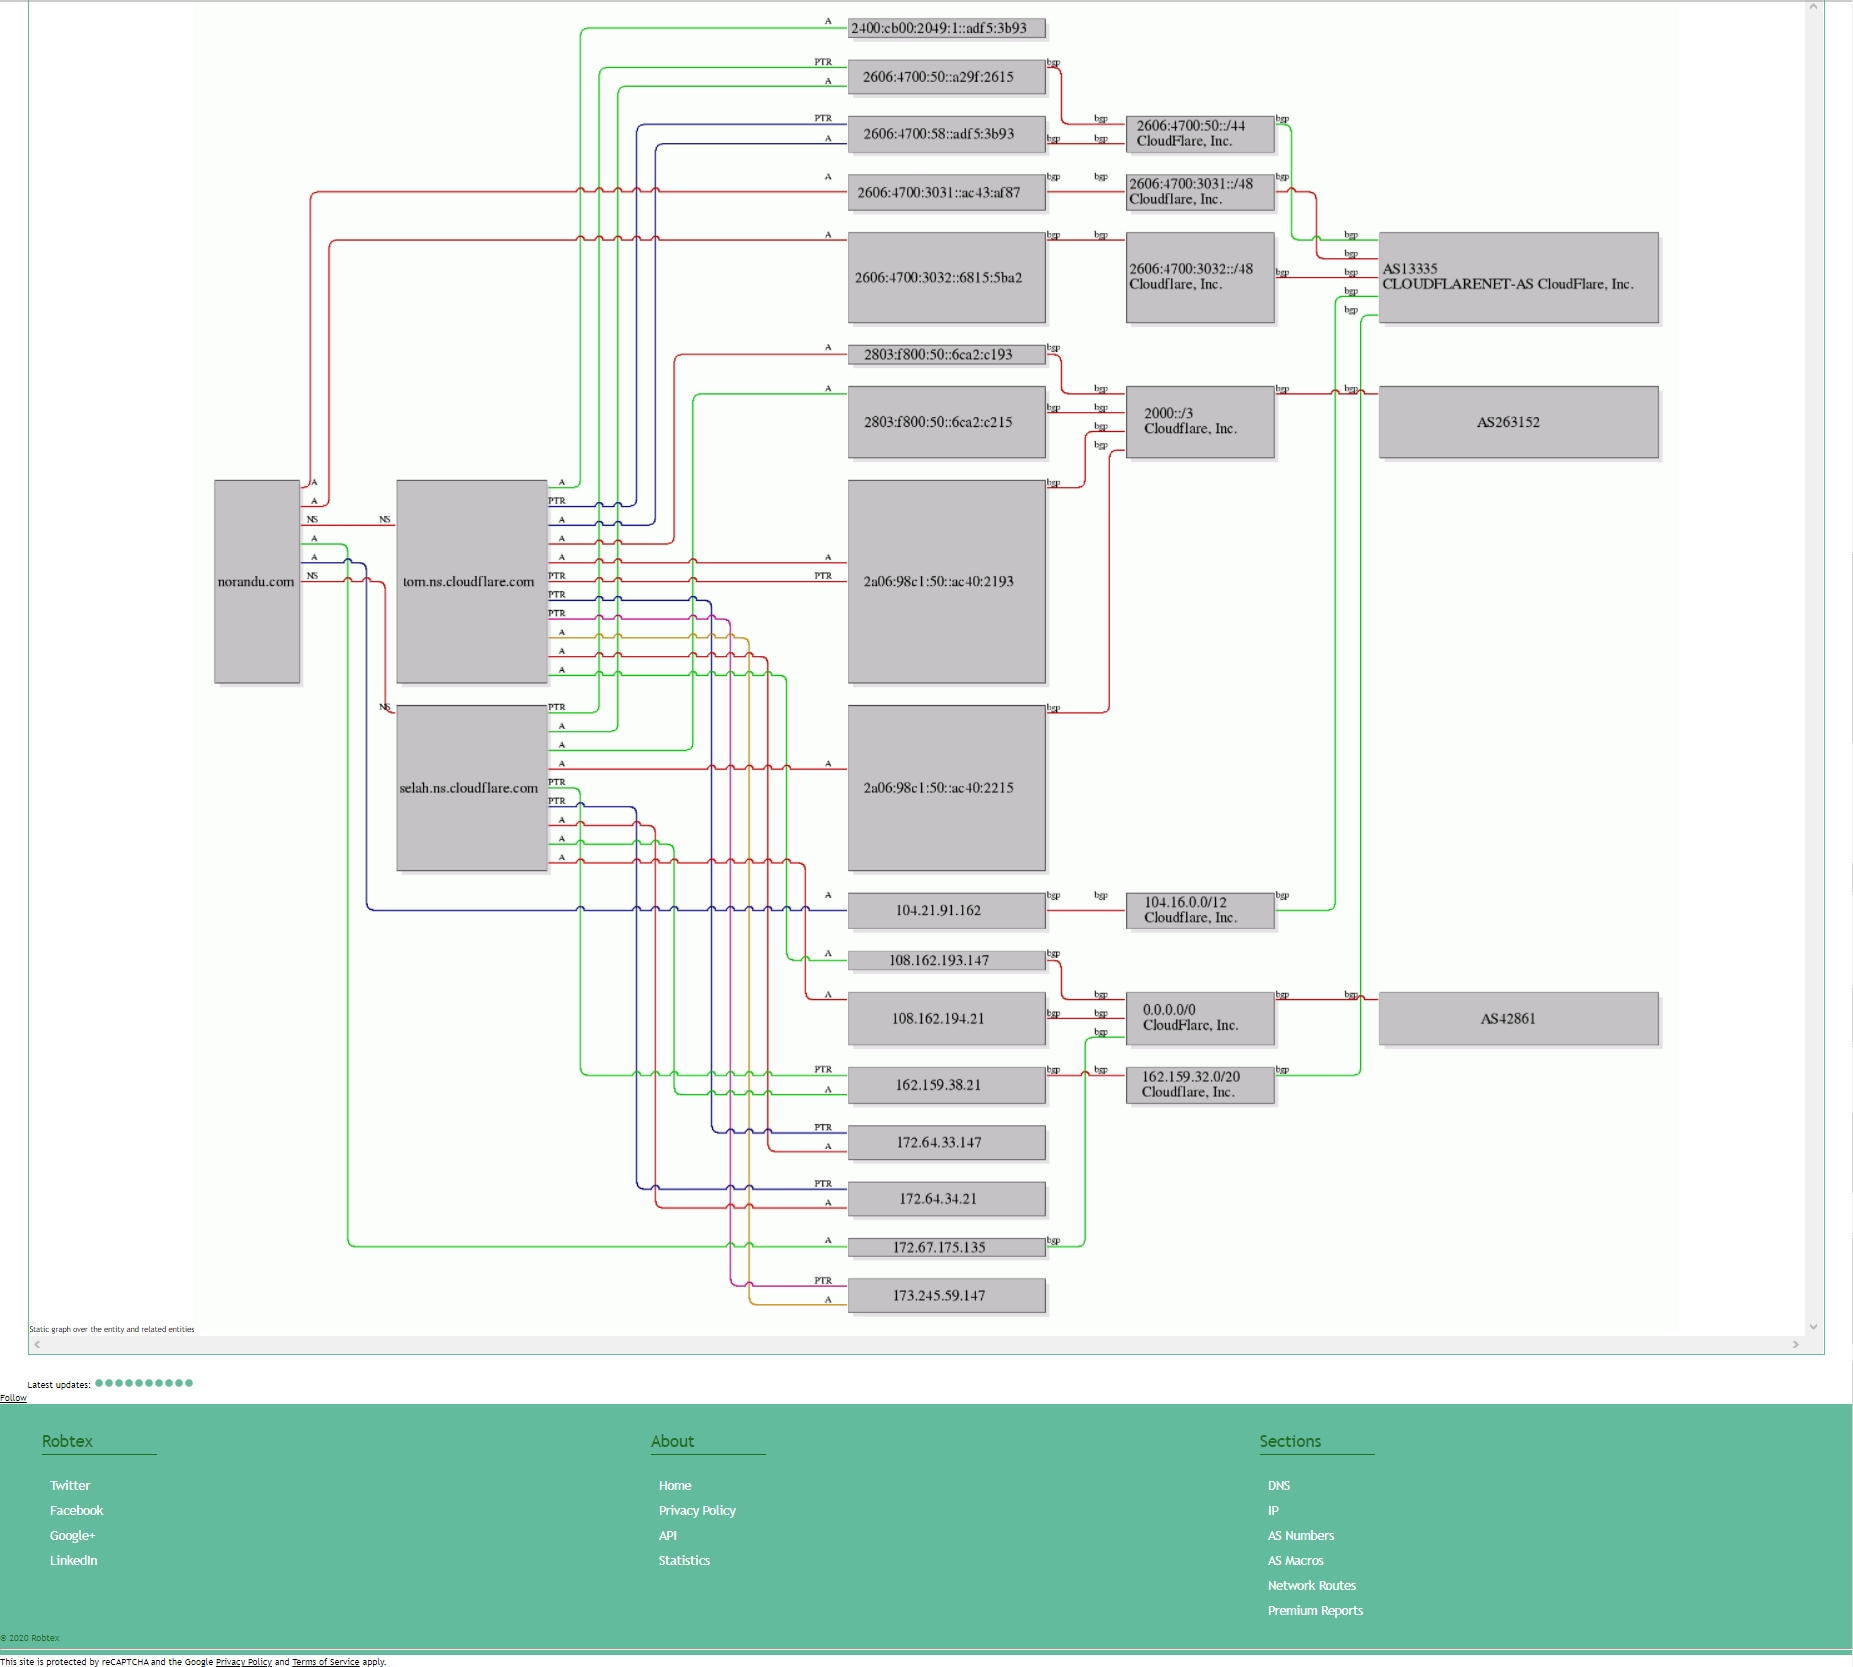The height and width of the screenshot is (1667, 1853).
Task: Click the 172.64.33.147 node
Action: point(947,1142)
